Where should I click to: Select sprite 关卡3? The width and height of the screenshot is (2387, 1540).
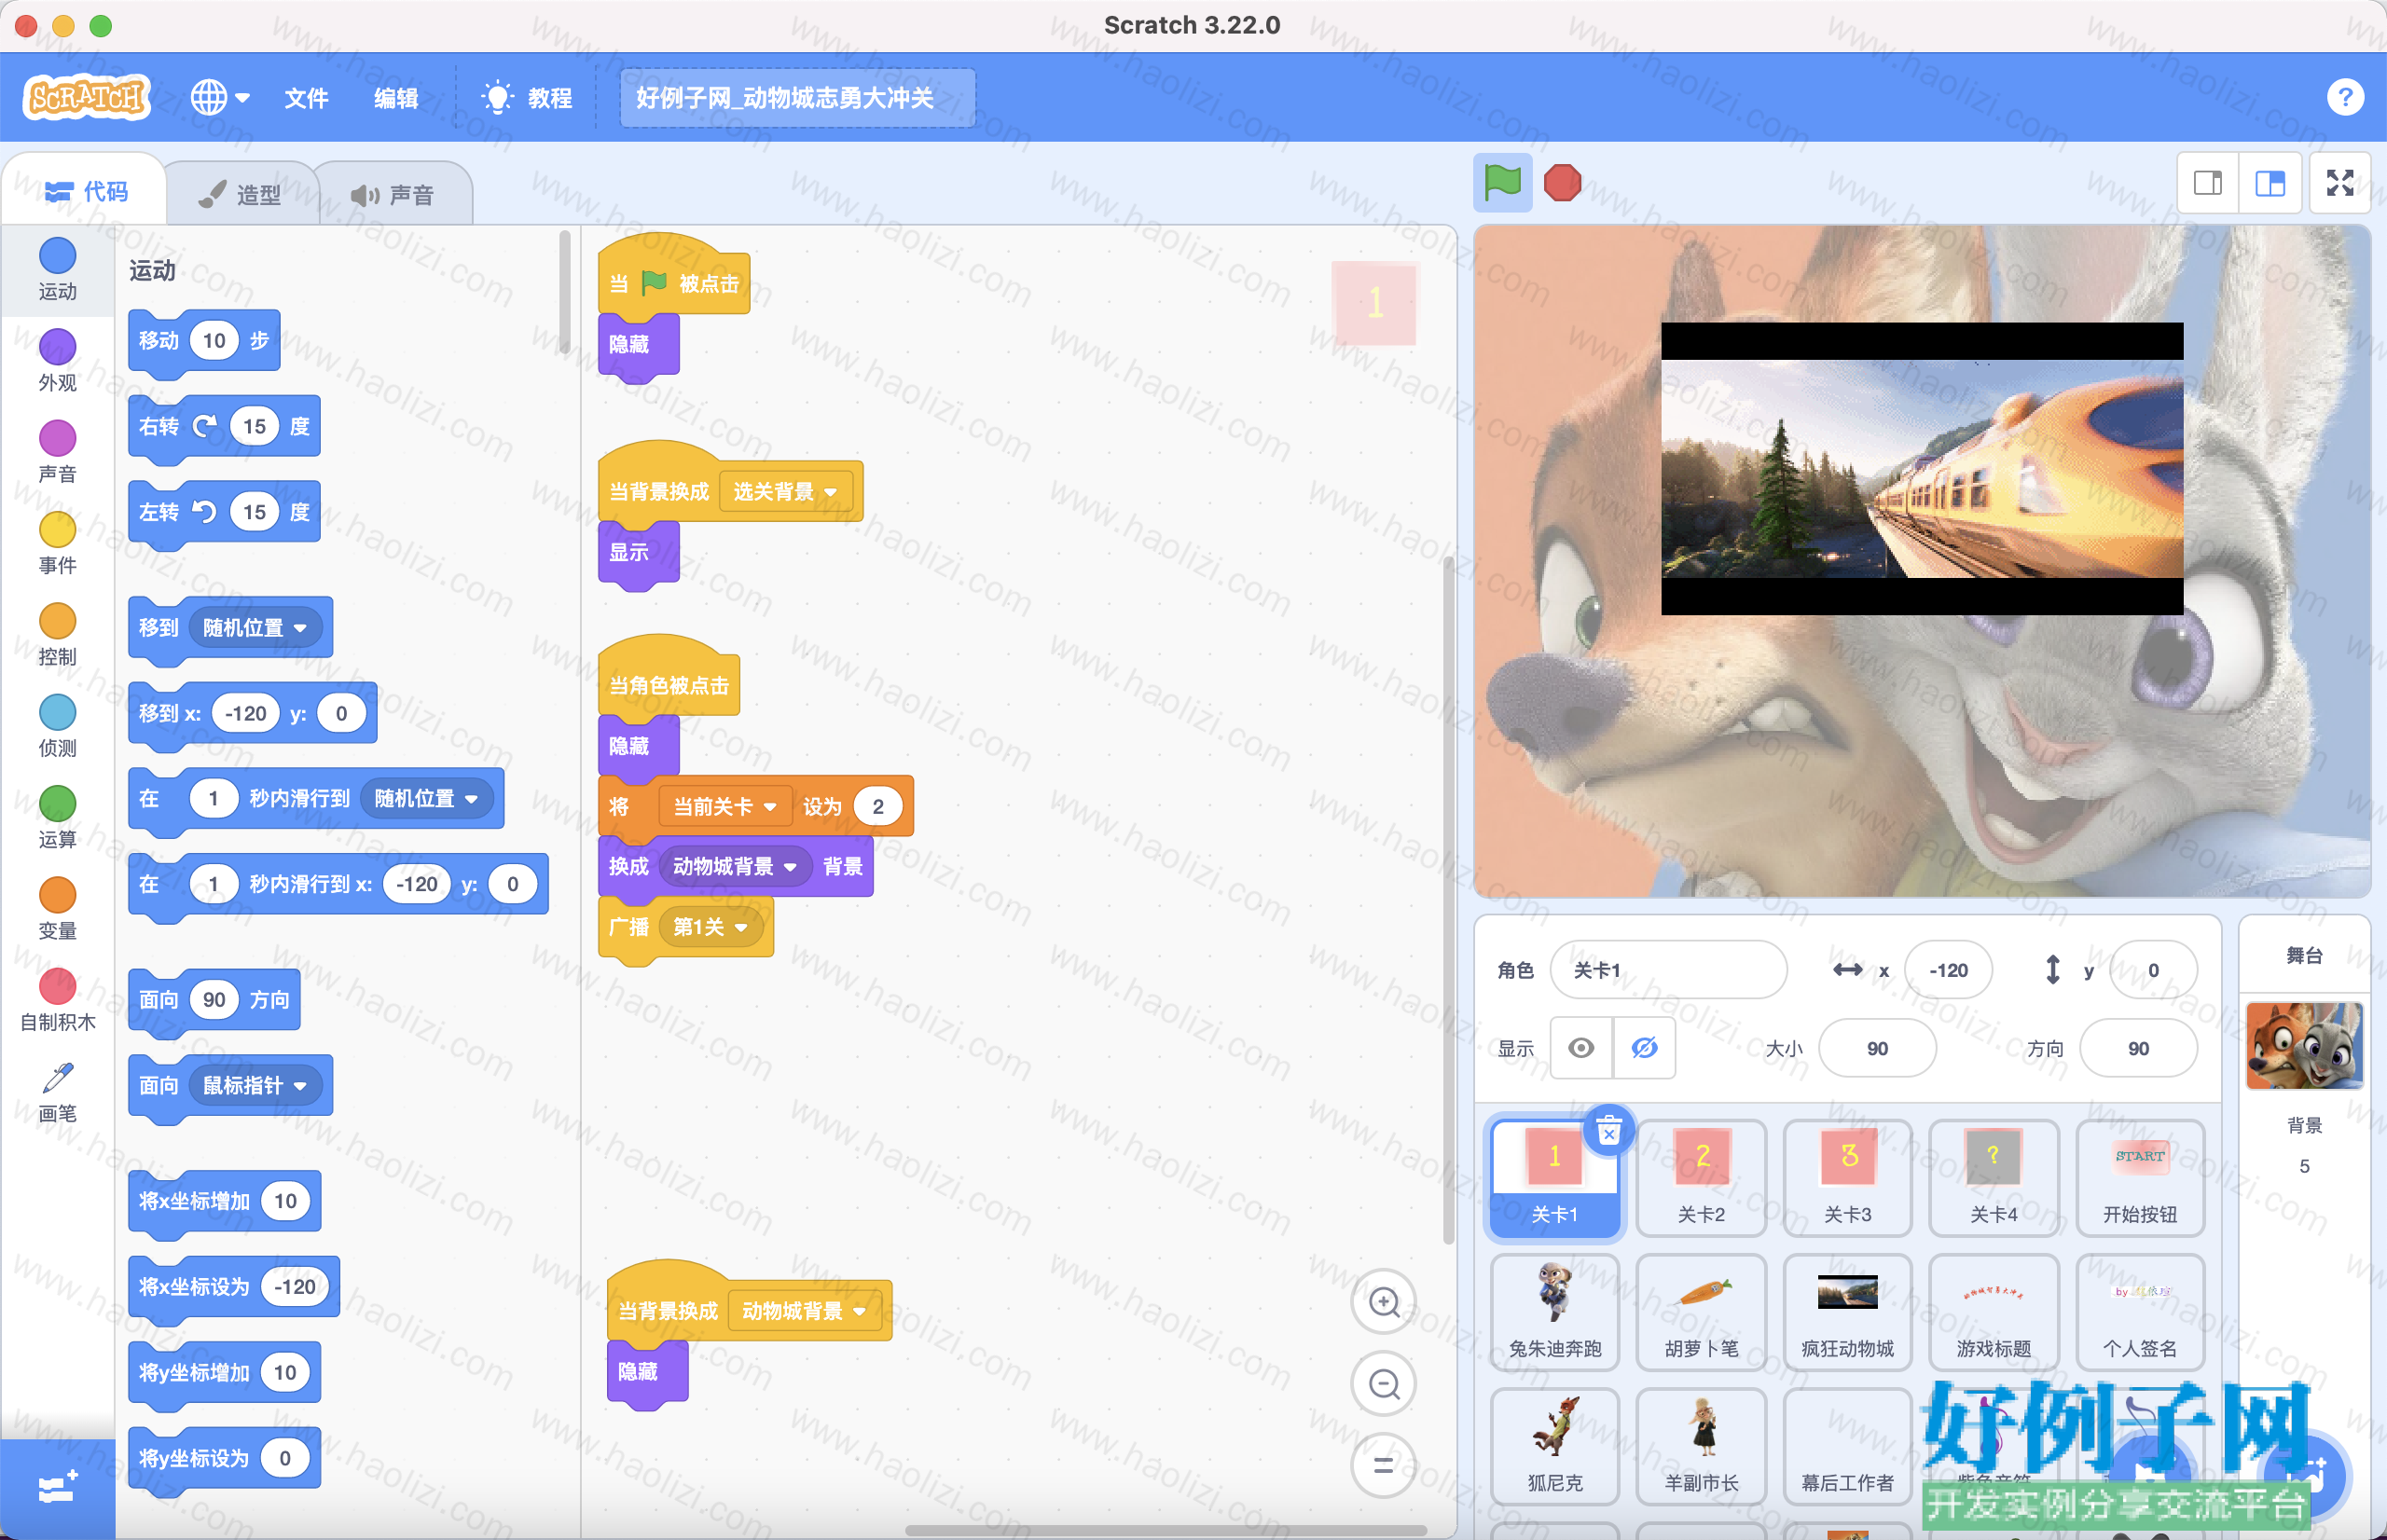click(1848, 1178)
